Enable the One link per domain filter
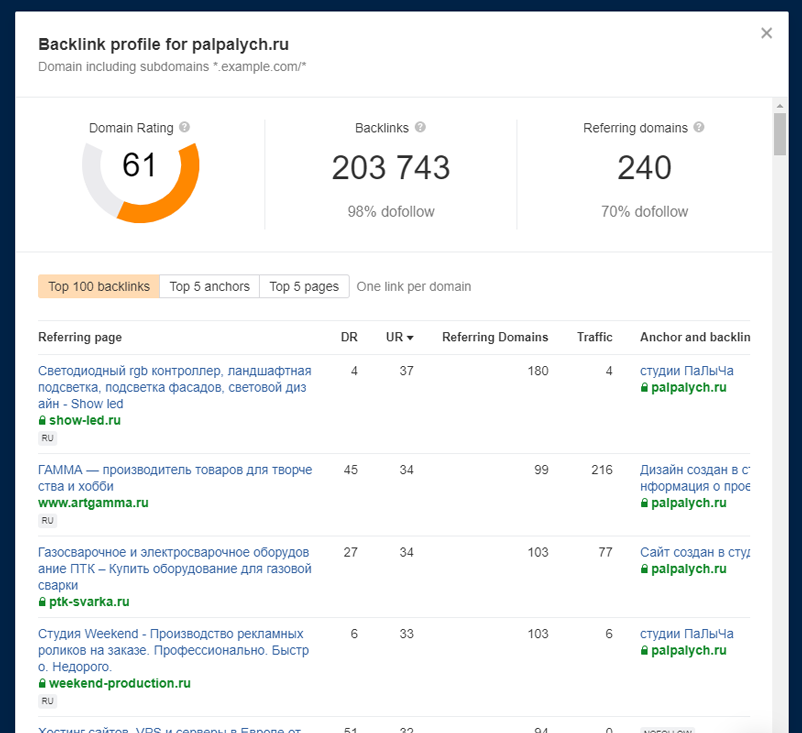This screenshot has height=733, width=802. coord(413,286)
